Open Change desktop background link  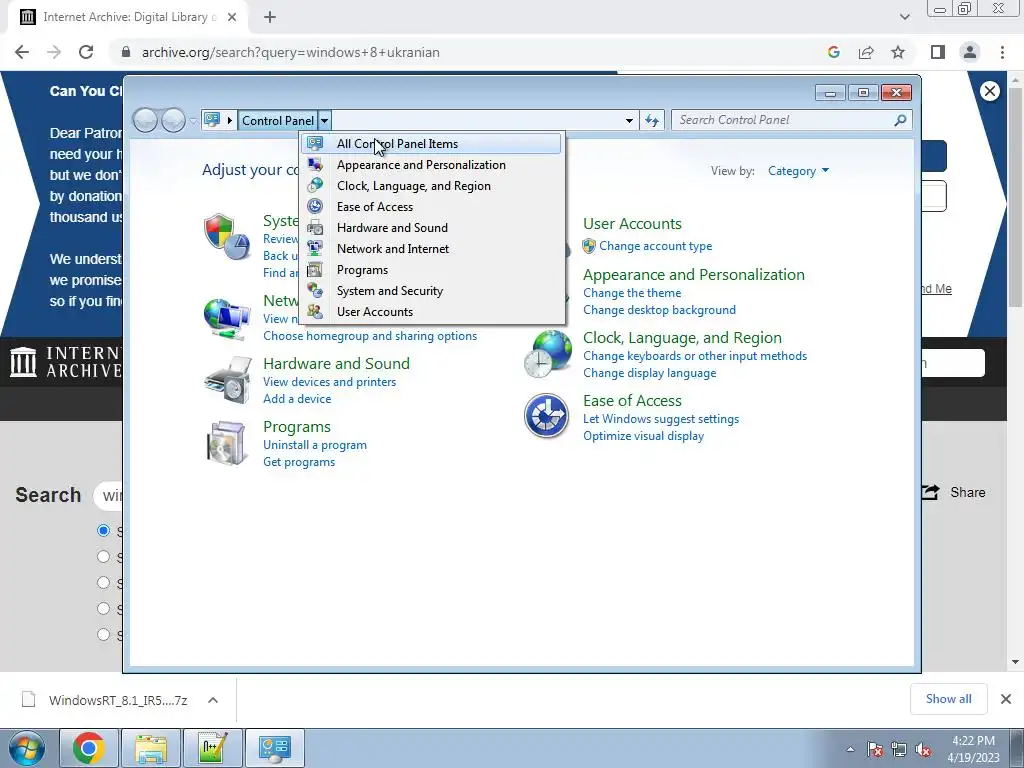point(660,310)
